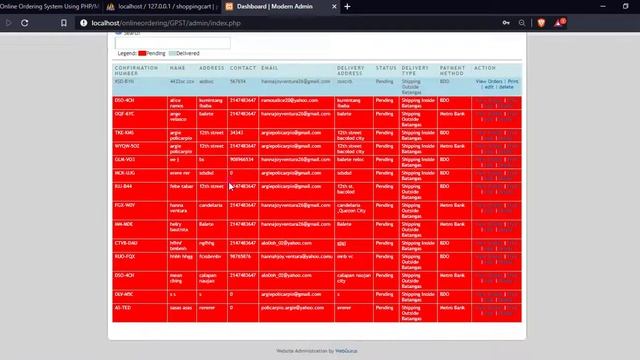
Task: Open the site info icon before localhost
Action: 84,23
